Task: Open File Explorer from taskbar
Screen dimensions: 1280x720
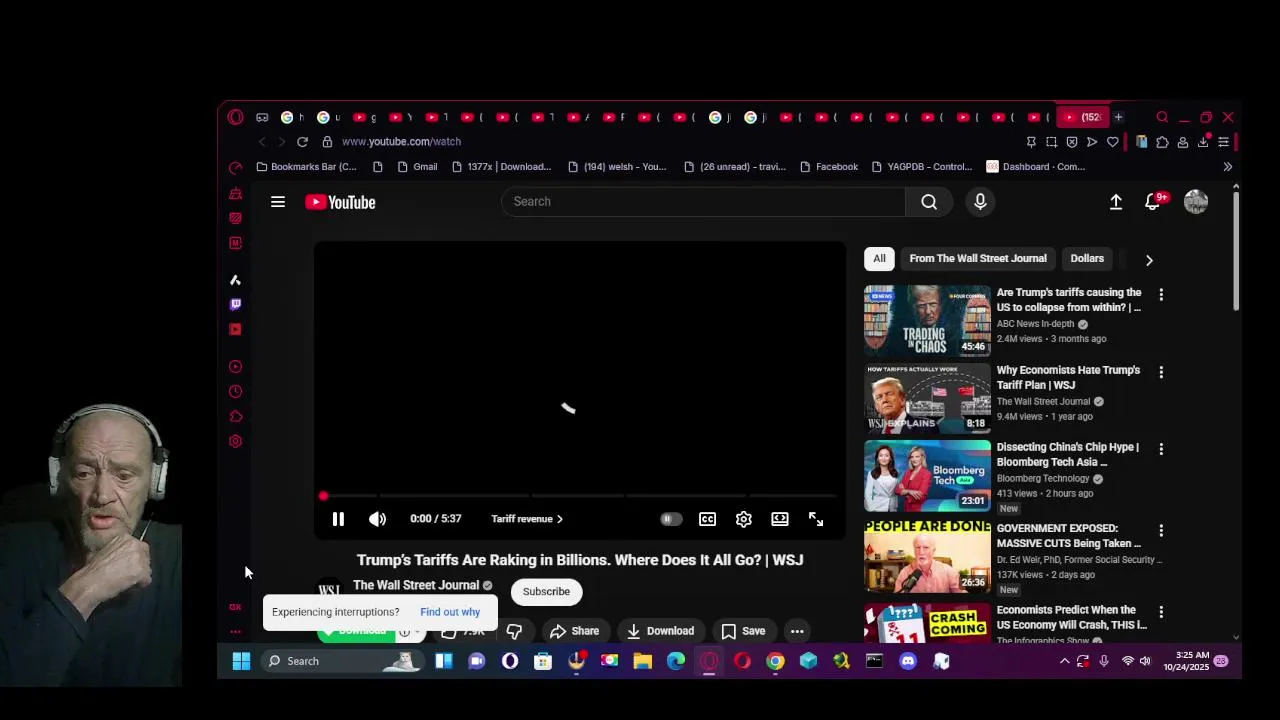Action: pyautogui.click(x=643, y=661)
